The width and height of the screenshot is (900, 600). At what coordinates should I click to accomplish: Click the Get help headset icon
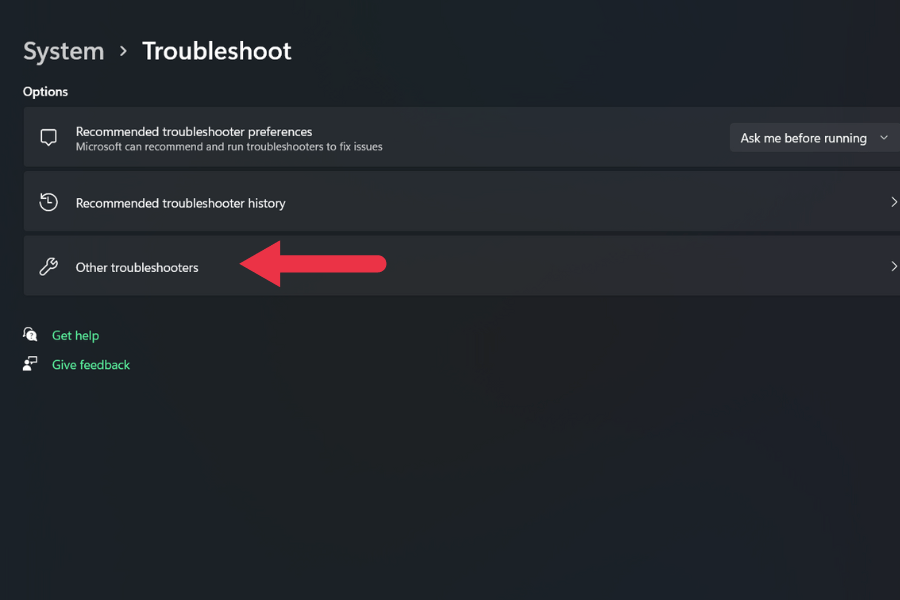pyautogui.click(x=30, y=334)
